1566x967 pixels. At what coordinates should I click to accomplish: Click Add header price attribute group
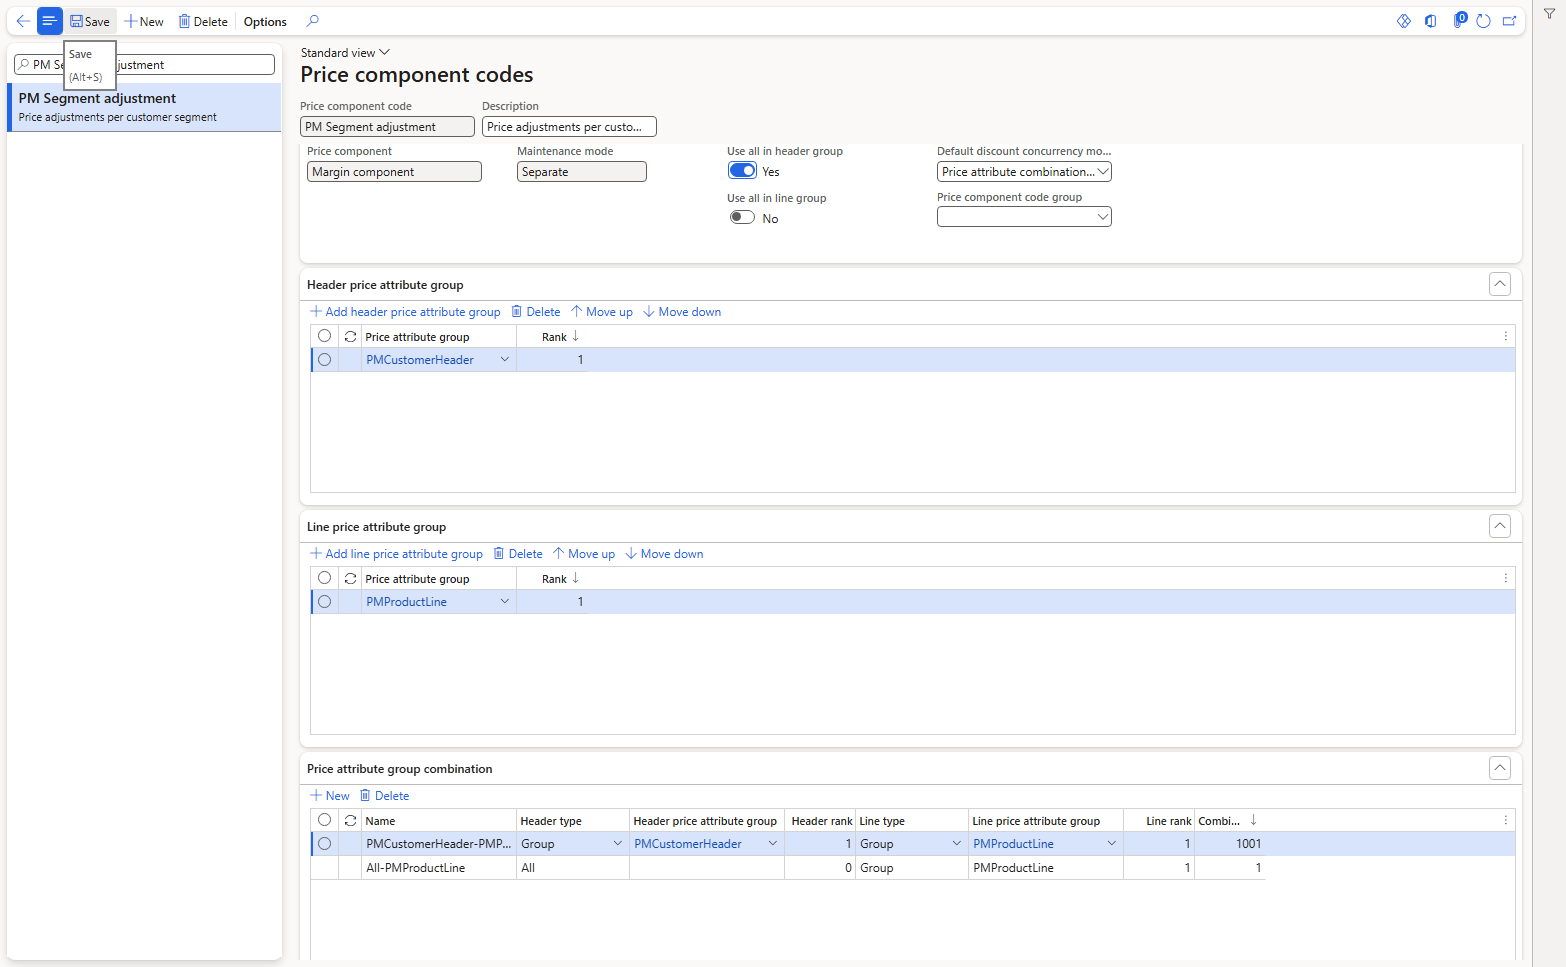405,312
